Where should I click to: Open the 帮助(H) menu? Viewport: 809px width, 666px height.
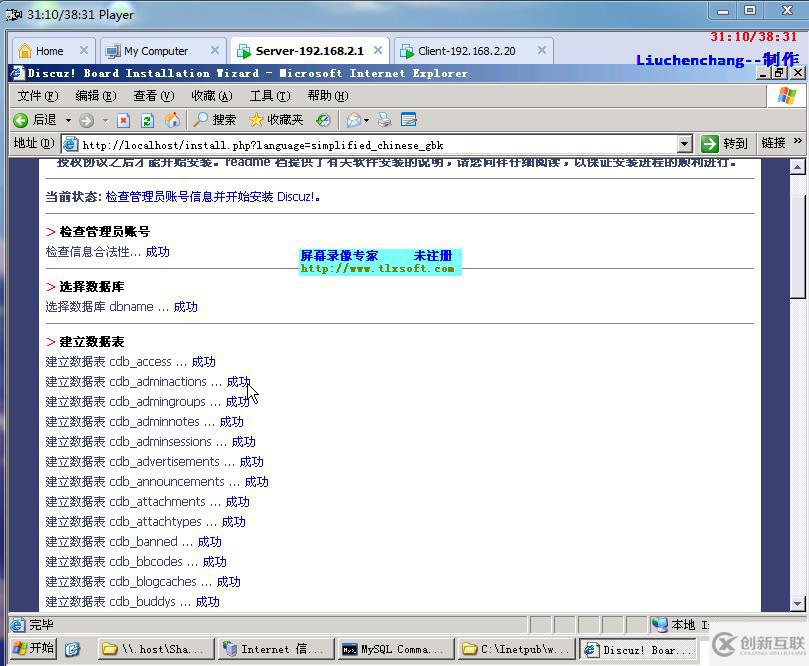click(x=328, y=96)
